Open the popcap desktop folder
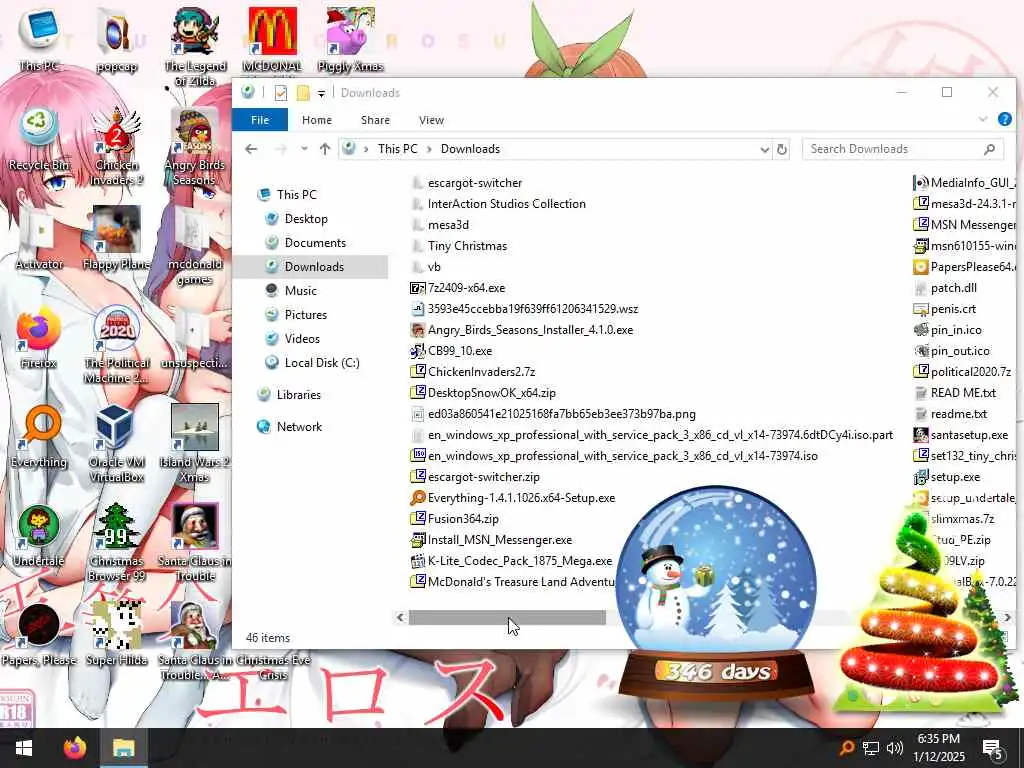 coord(116,39)
